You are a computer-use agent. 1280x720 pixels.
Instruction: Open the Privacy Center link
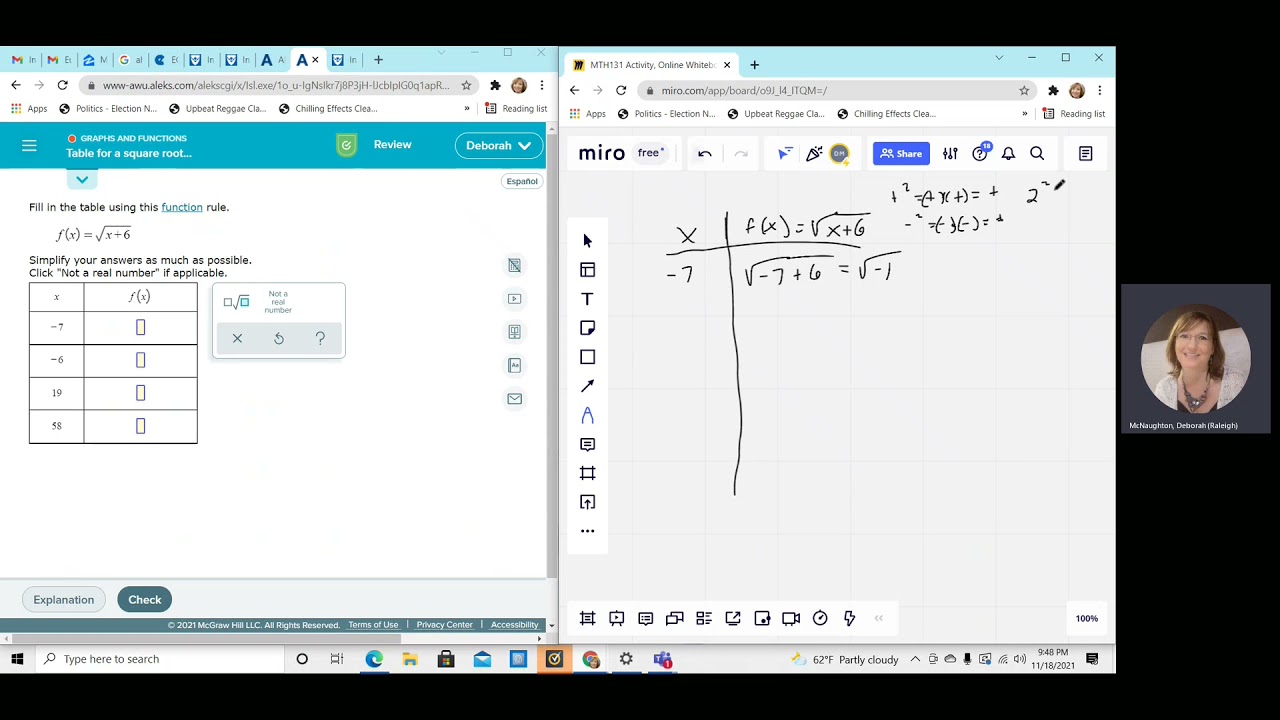click(x=444, y=625)
